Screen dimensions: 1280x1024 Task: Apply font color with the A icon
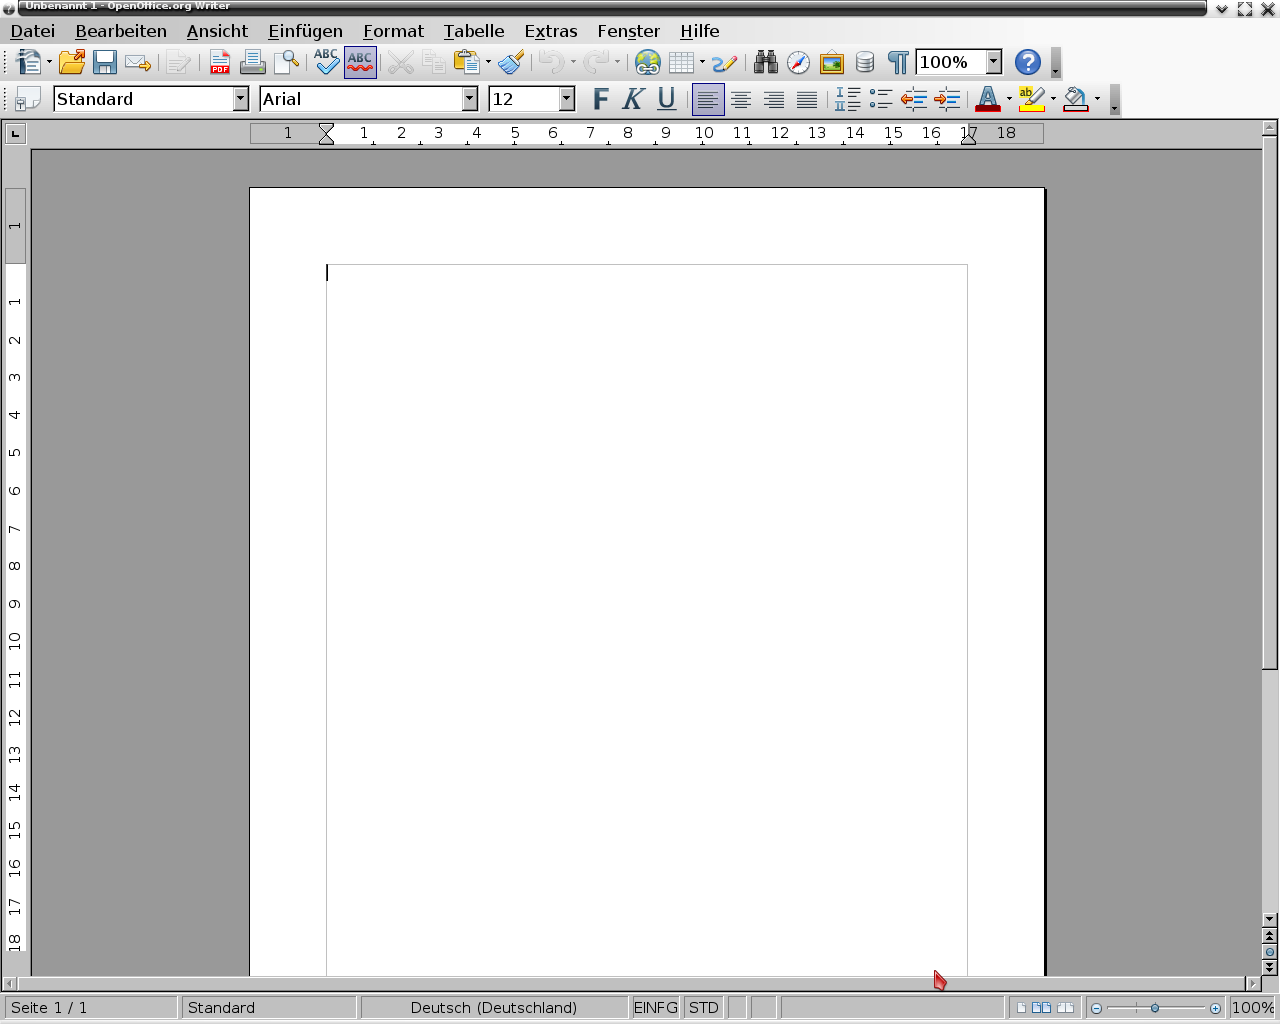[987, 99]
